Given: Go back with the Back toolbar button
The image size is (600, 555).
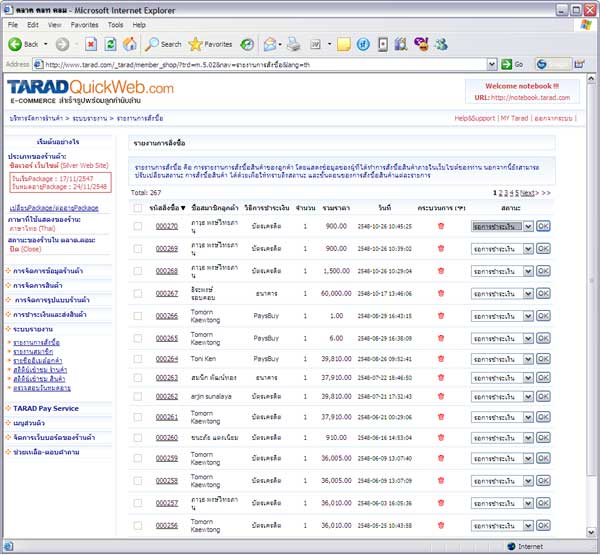Looking at the screenshot, I should [x=23, y=44].
